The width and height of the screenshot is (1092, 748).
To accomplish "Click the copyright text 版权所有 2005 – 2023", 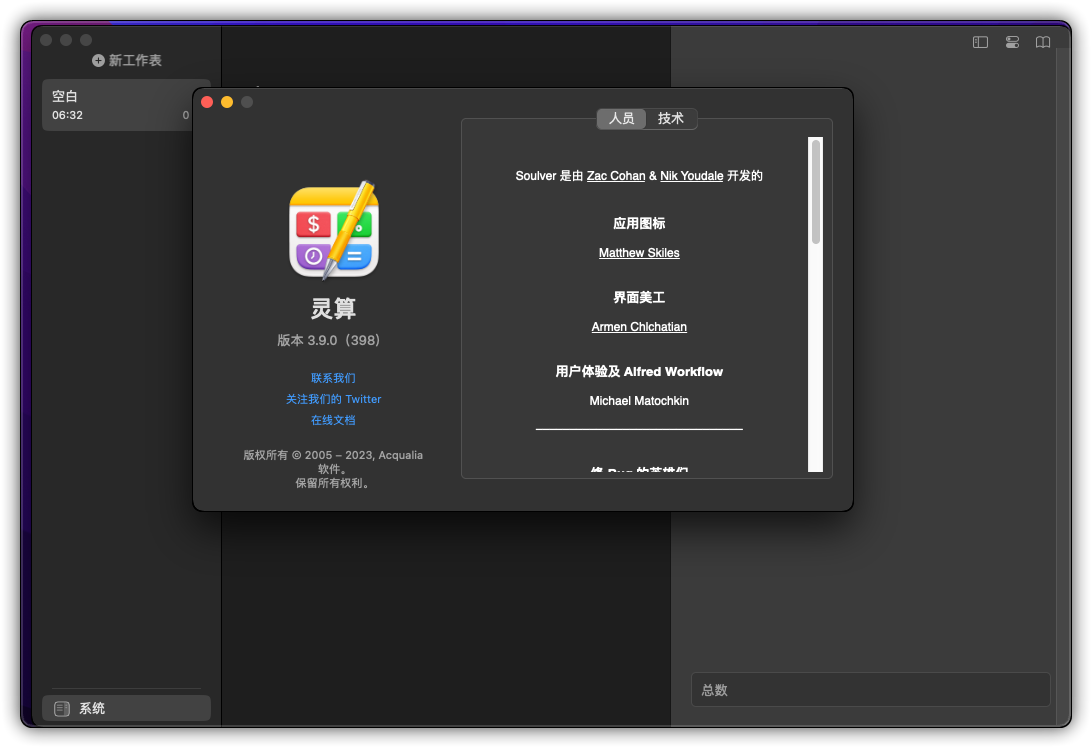I will (333, 469).
